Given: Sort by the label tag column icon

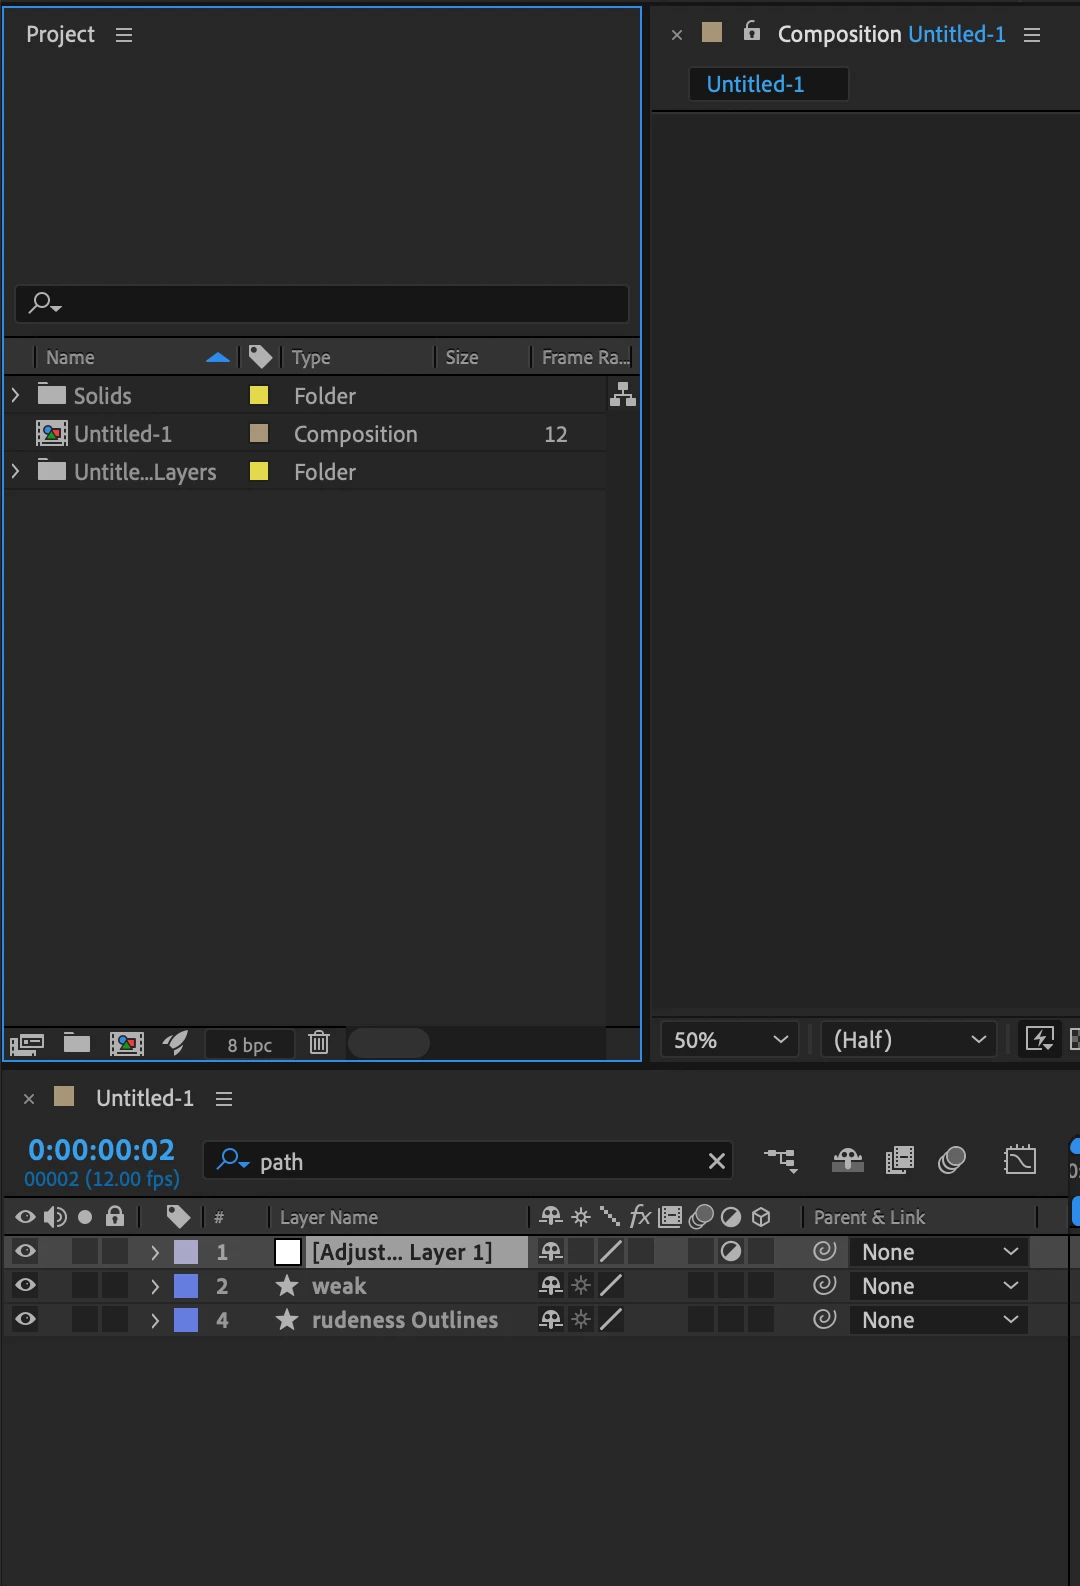Looking at the screenshot, I should coord(260,356).
